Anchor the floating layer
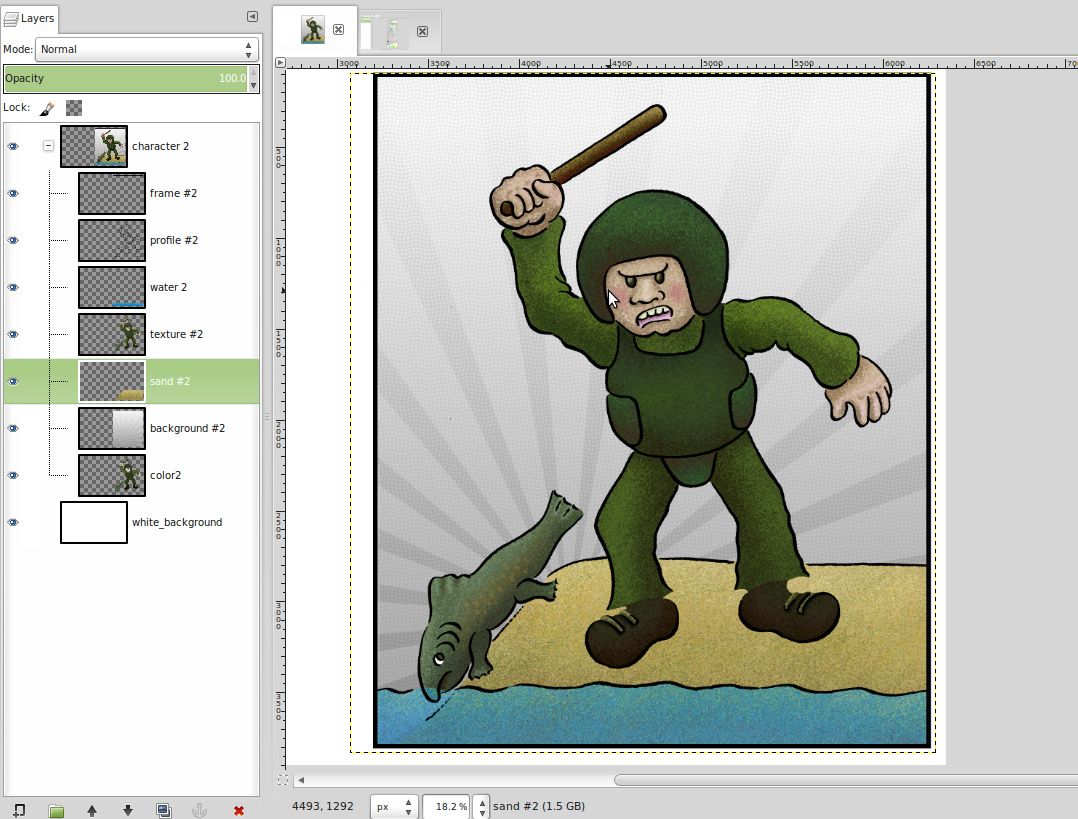This screenshot has height=819, width=1078. point(199,808)
